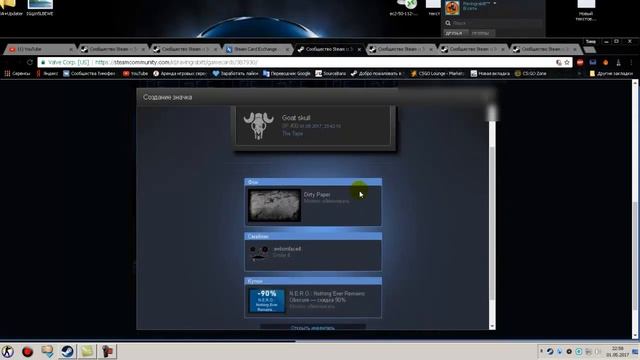Click the Создание значка dialog title
This screenshot has height=360, width=640.
[x=167, y=97]
